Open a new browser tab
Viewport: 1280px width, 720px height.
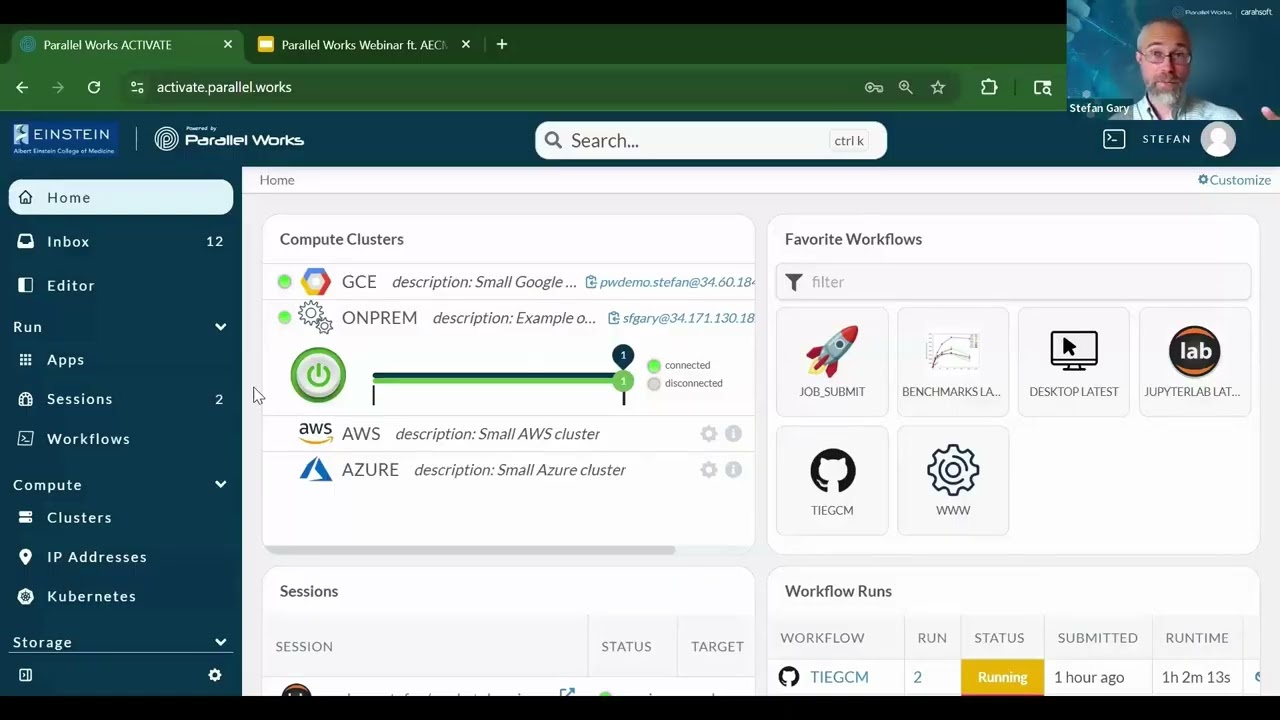pos(502,44)
